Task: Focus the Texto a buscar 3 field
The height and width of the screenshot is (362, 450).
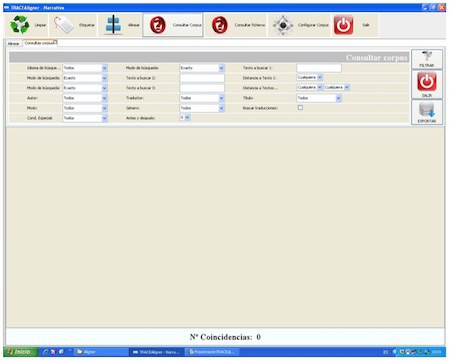Action: [202, 88]
